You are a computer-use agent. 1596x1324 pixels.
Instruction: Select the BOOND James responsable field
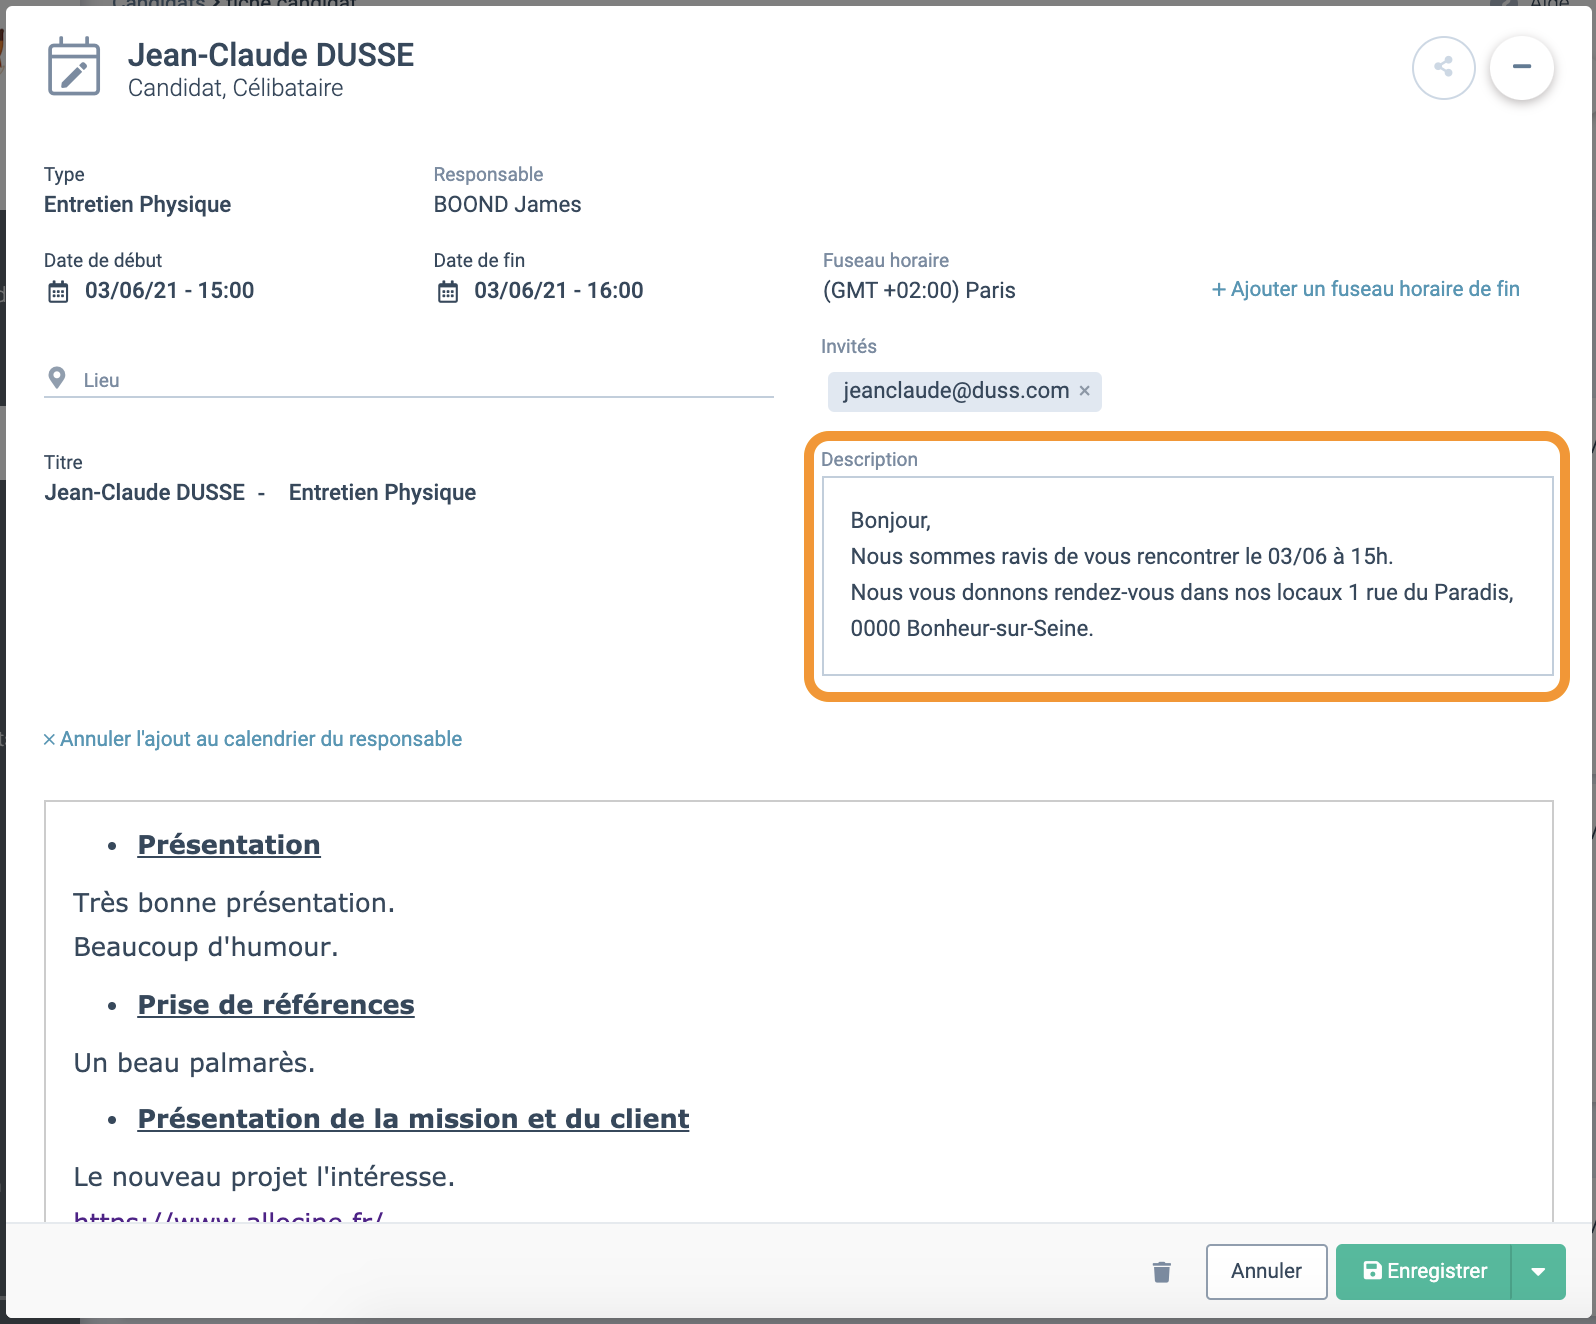[x=507, y=204]
